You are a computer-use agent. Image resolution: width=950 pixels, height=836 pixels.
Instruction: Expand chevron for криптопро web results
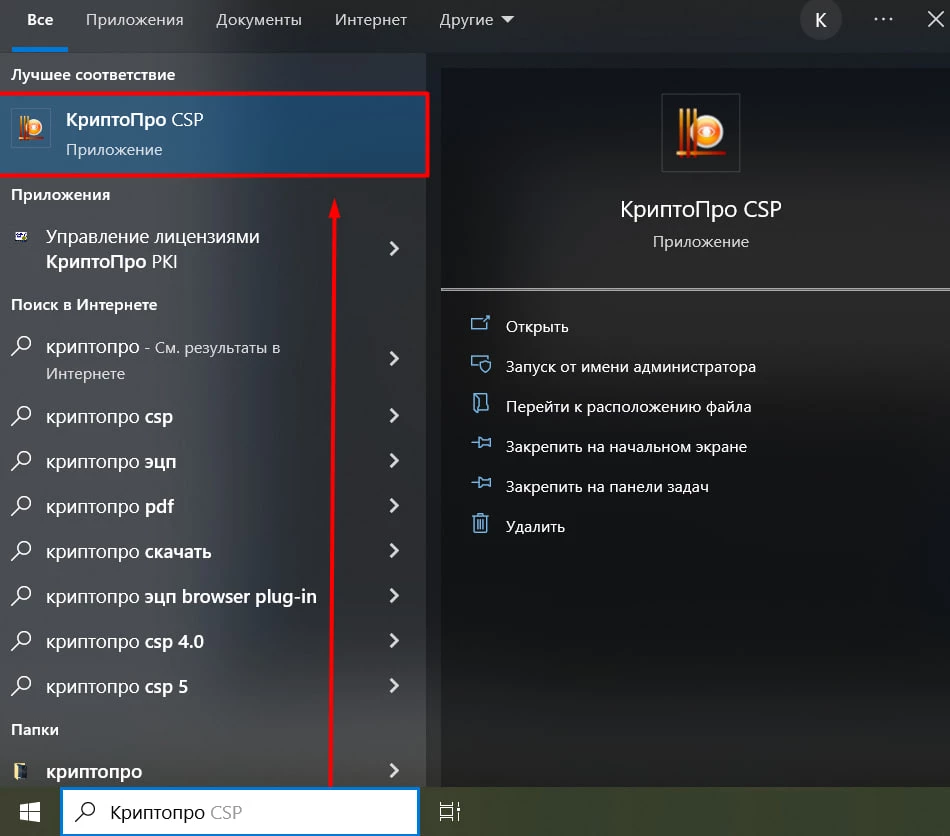click(x=394, y=359)
